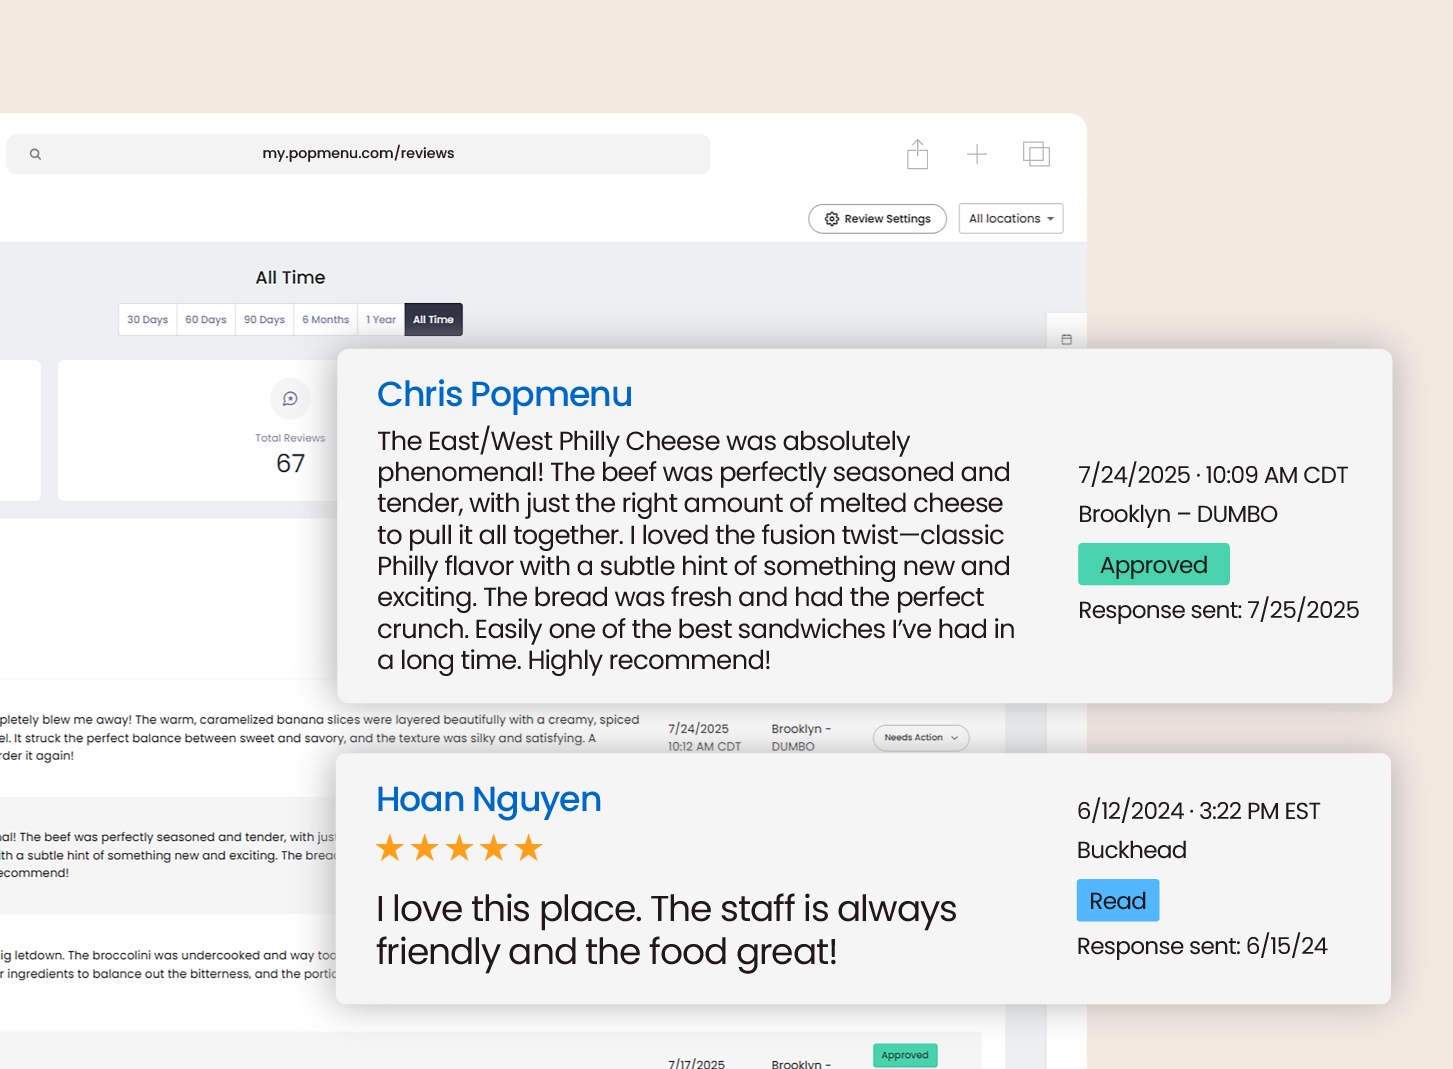
Task: Select the 60 Days range tab
Action: (206, 320)
